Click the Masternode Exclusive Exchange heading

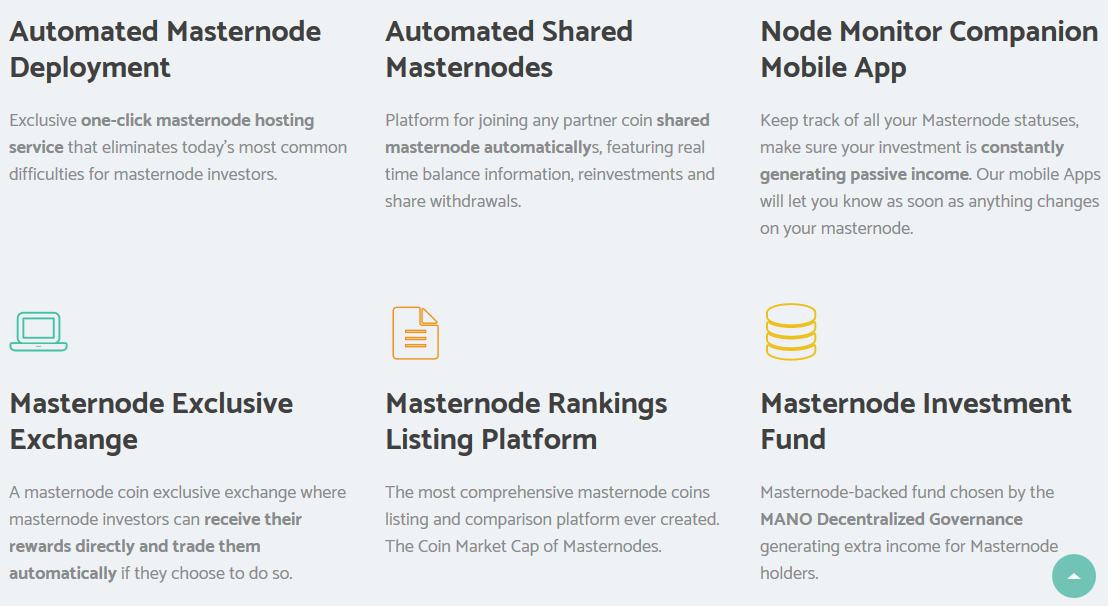(151, 422)
